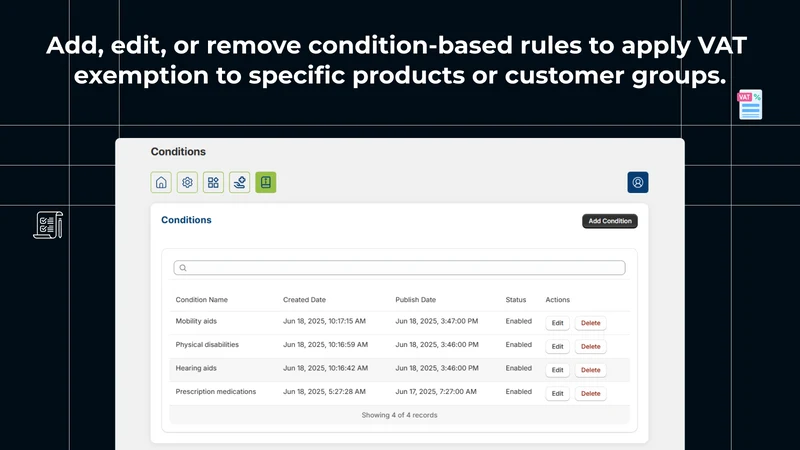This screenshot has height=450, width=800.
Task: Open the user account profile icon
Action: 638,182
